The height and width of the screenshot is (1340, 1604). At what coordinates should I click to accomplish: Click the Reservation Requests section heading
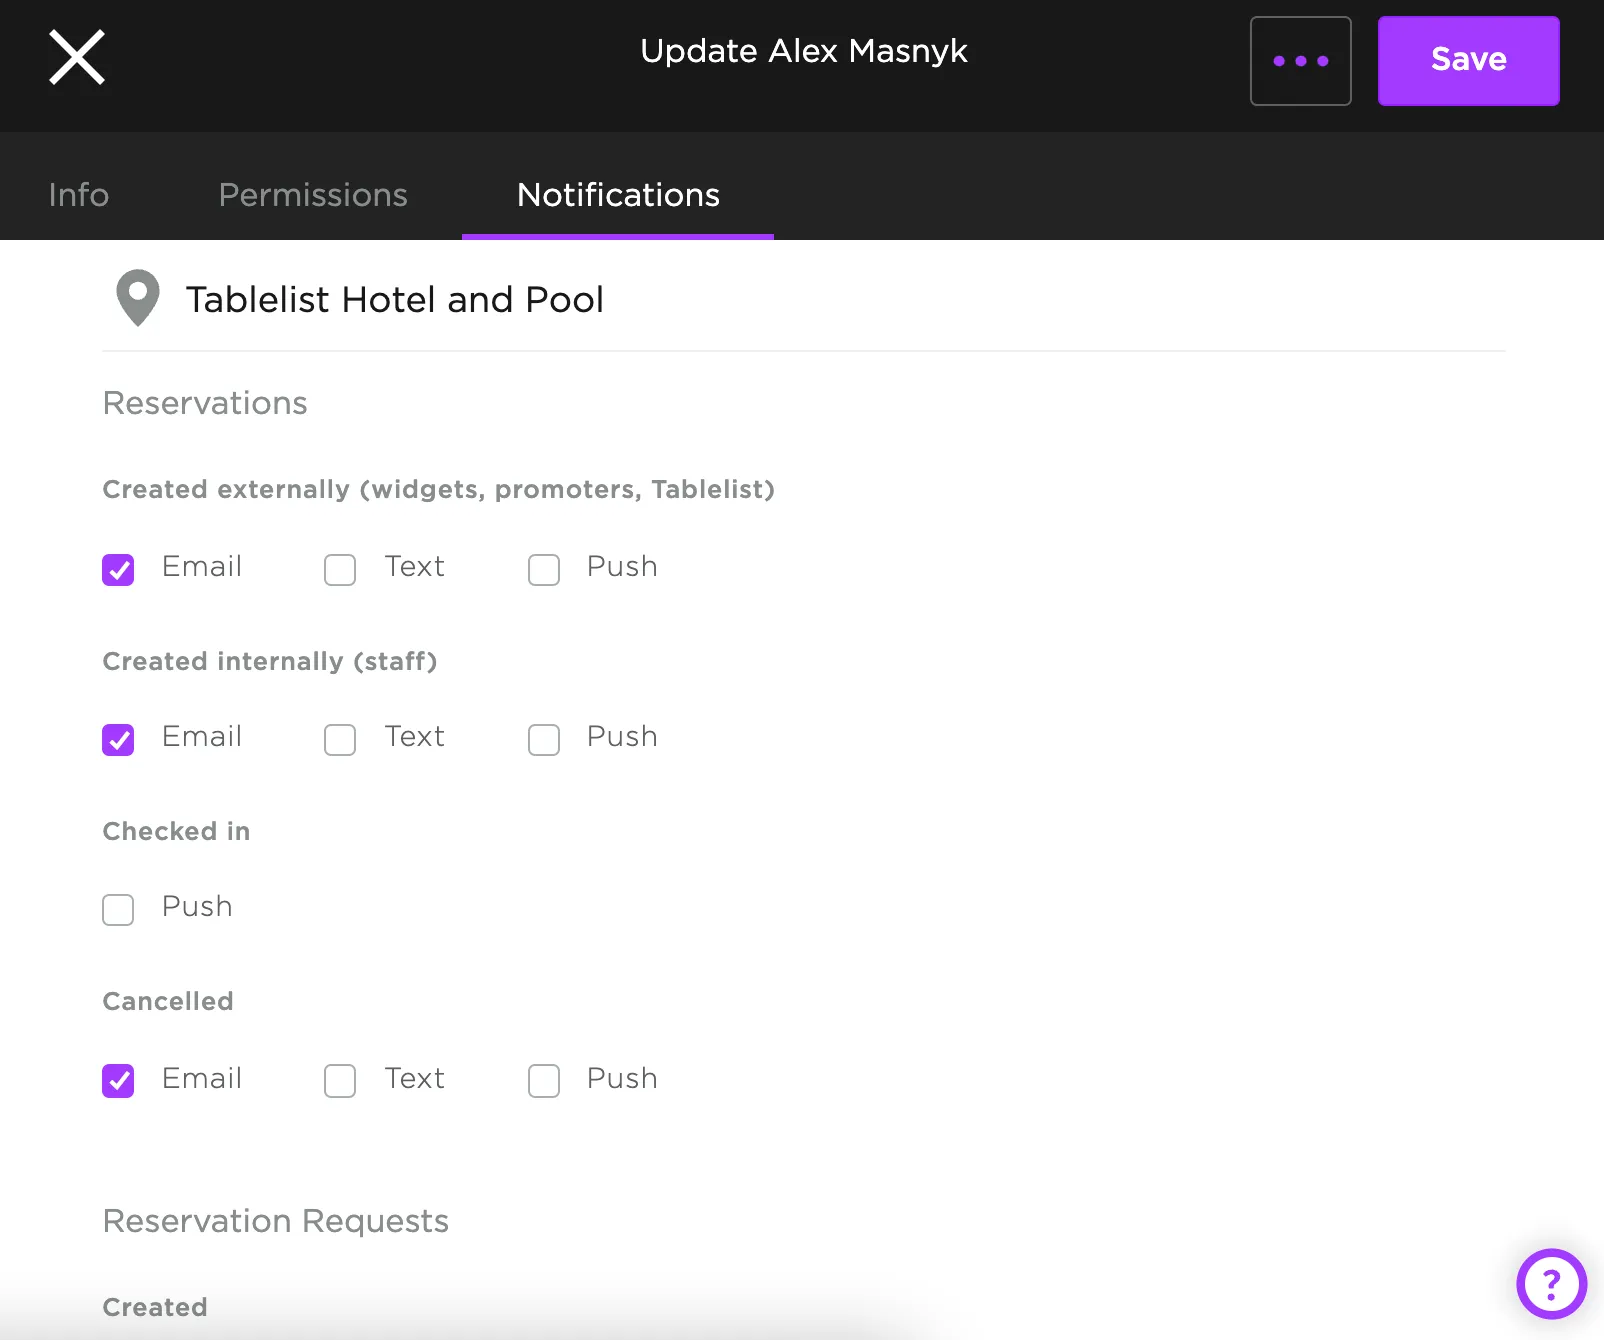pyautogui.click(x=276, y=1221)
